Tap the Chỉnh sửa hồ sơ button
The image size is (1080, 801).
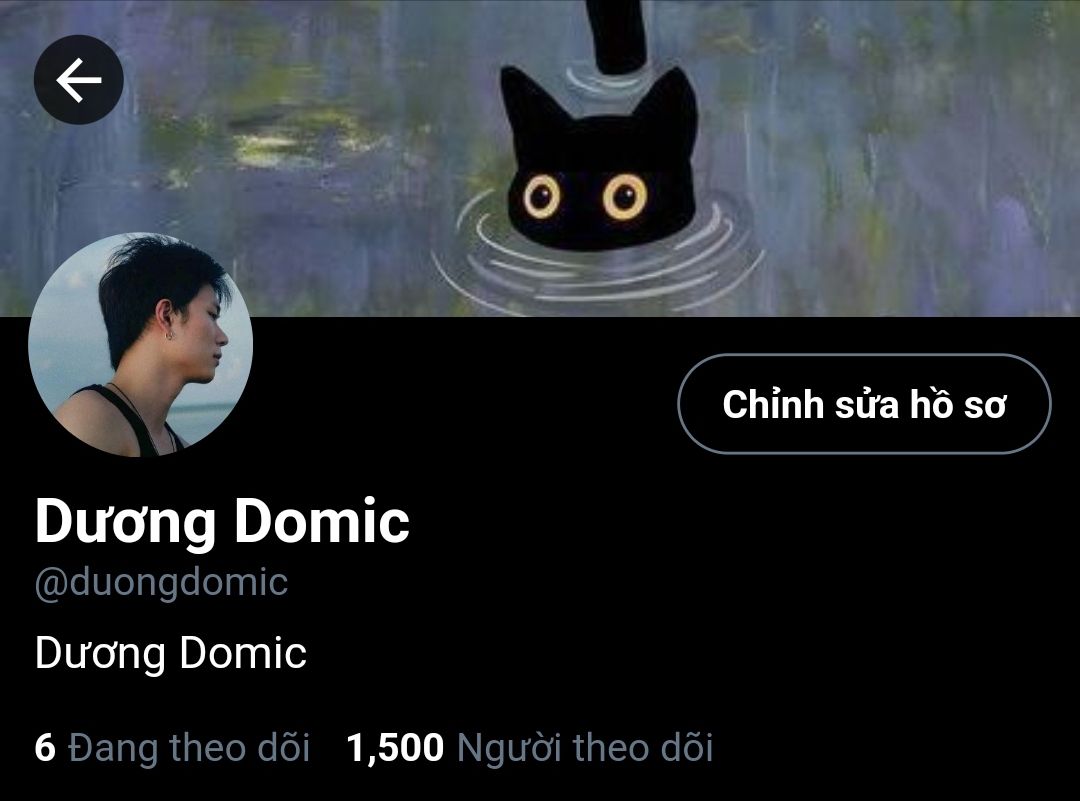(x=864, y=404)
